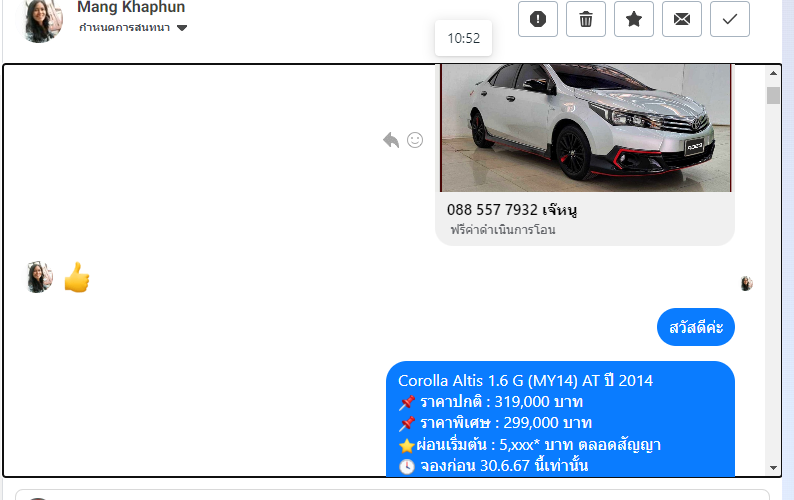The width and height of the screenshot is (794, 500).
Task: Click the ฟรีค่าดำเนินการโอน subtitle text
Action: click(x=503, y=230)
